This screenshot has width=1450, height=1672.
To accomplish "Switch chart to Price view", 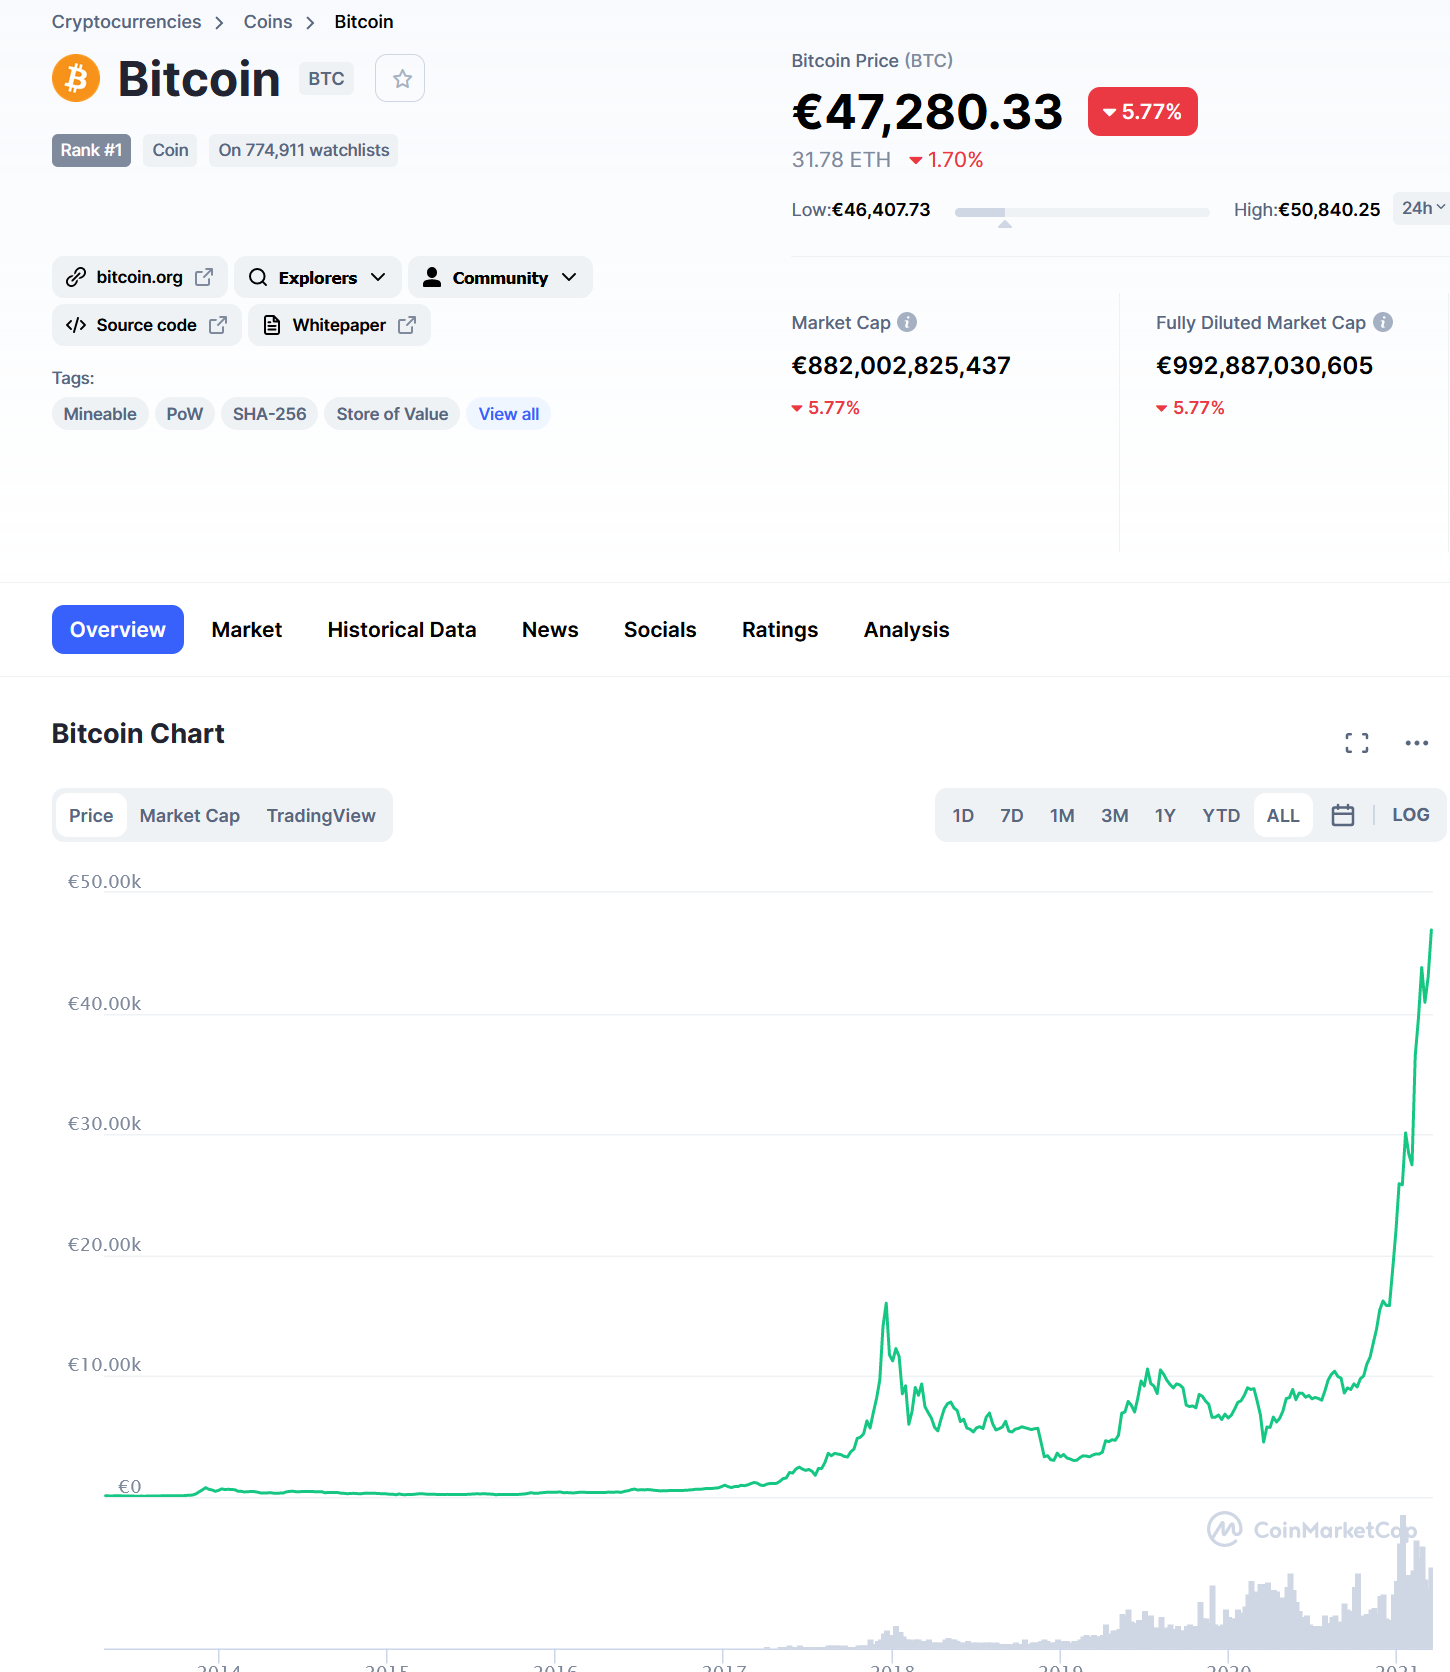I will tap(91, 815).
